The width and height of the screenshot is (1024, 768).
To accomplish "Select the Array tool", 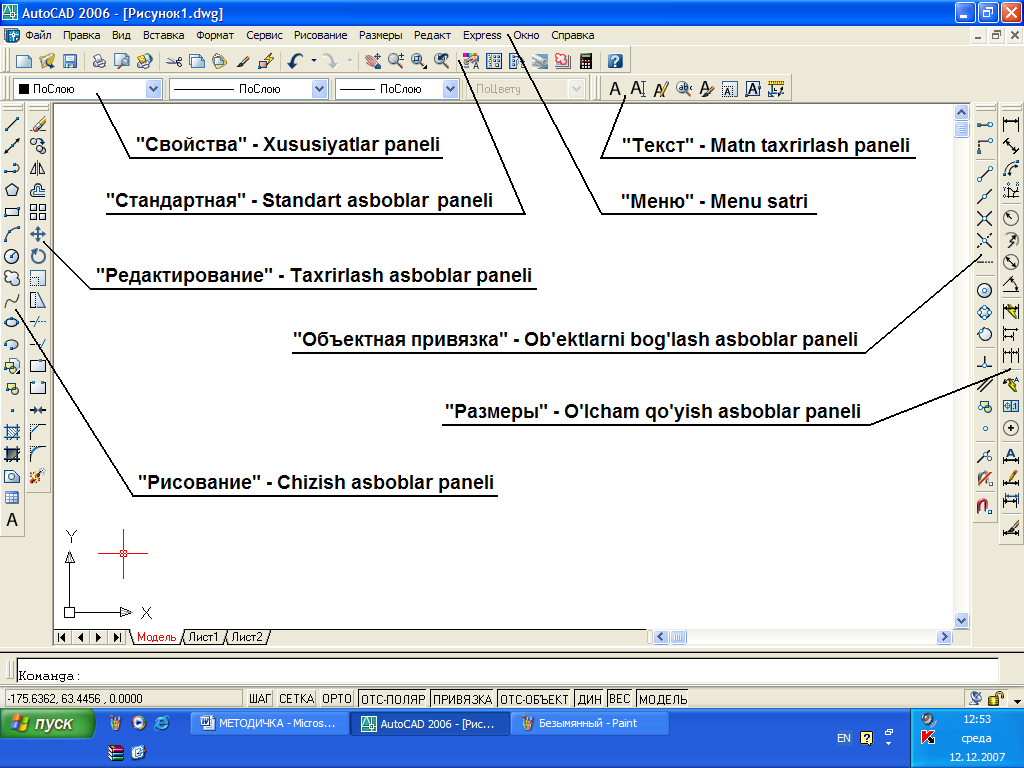I will click(x=38, y=212).
